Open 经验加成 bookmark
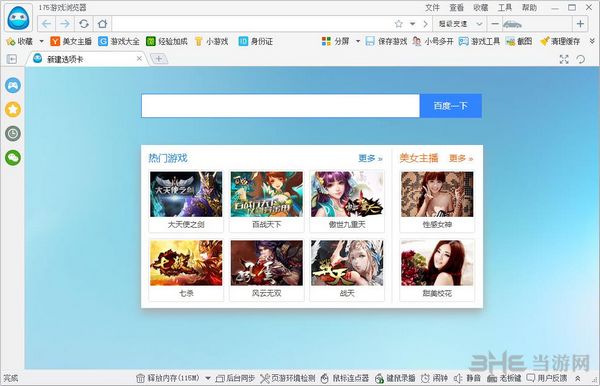 tap(167, 41)
